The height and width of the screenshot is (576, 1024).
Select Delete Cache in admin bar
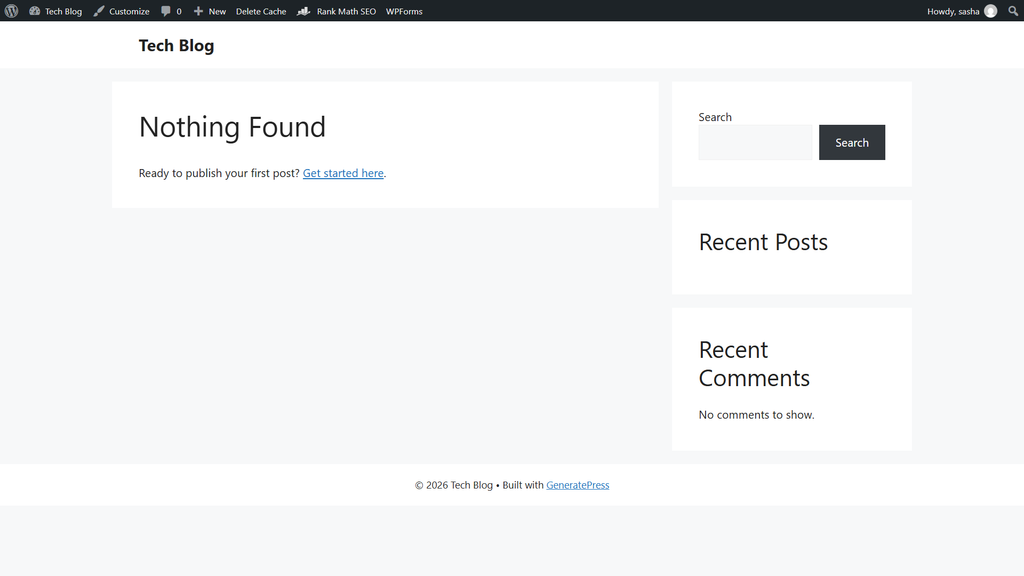pos(261,11)
